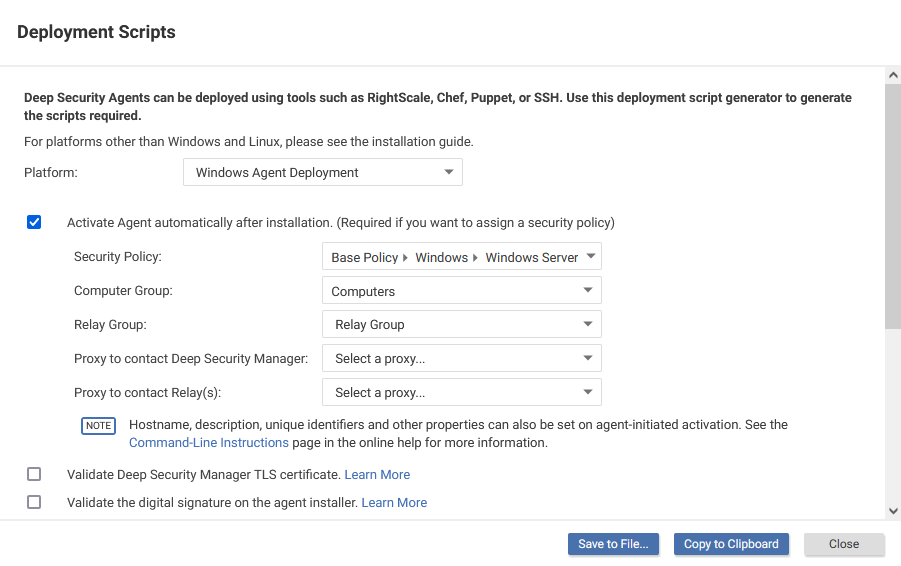Click Learn More beside digital signature
The image size is (901, 566).
(394, 503)
